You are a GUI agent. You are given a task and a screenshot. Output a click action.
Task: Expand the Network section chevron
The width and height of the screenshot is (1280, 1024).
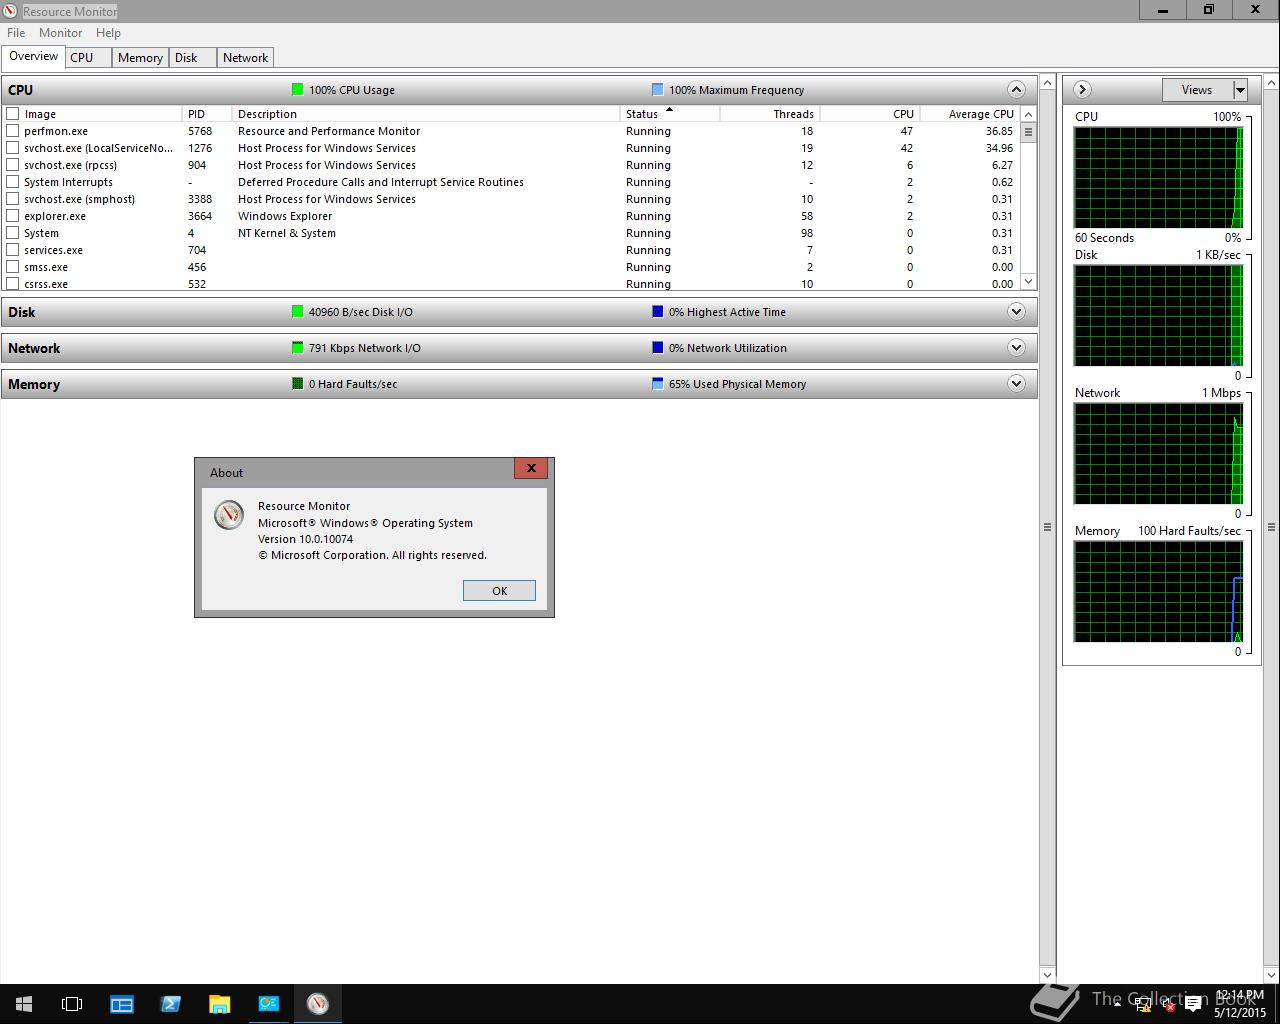click(x=1016, y=347)
